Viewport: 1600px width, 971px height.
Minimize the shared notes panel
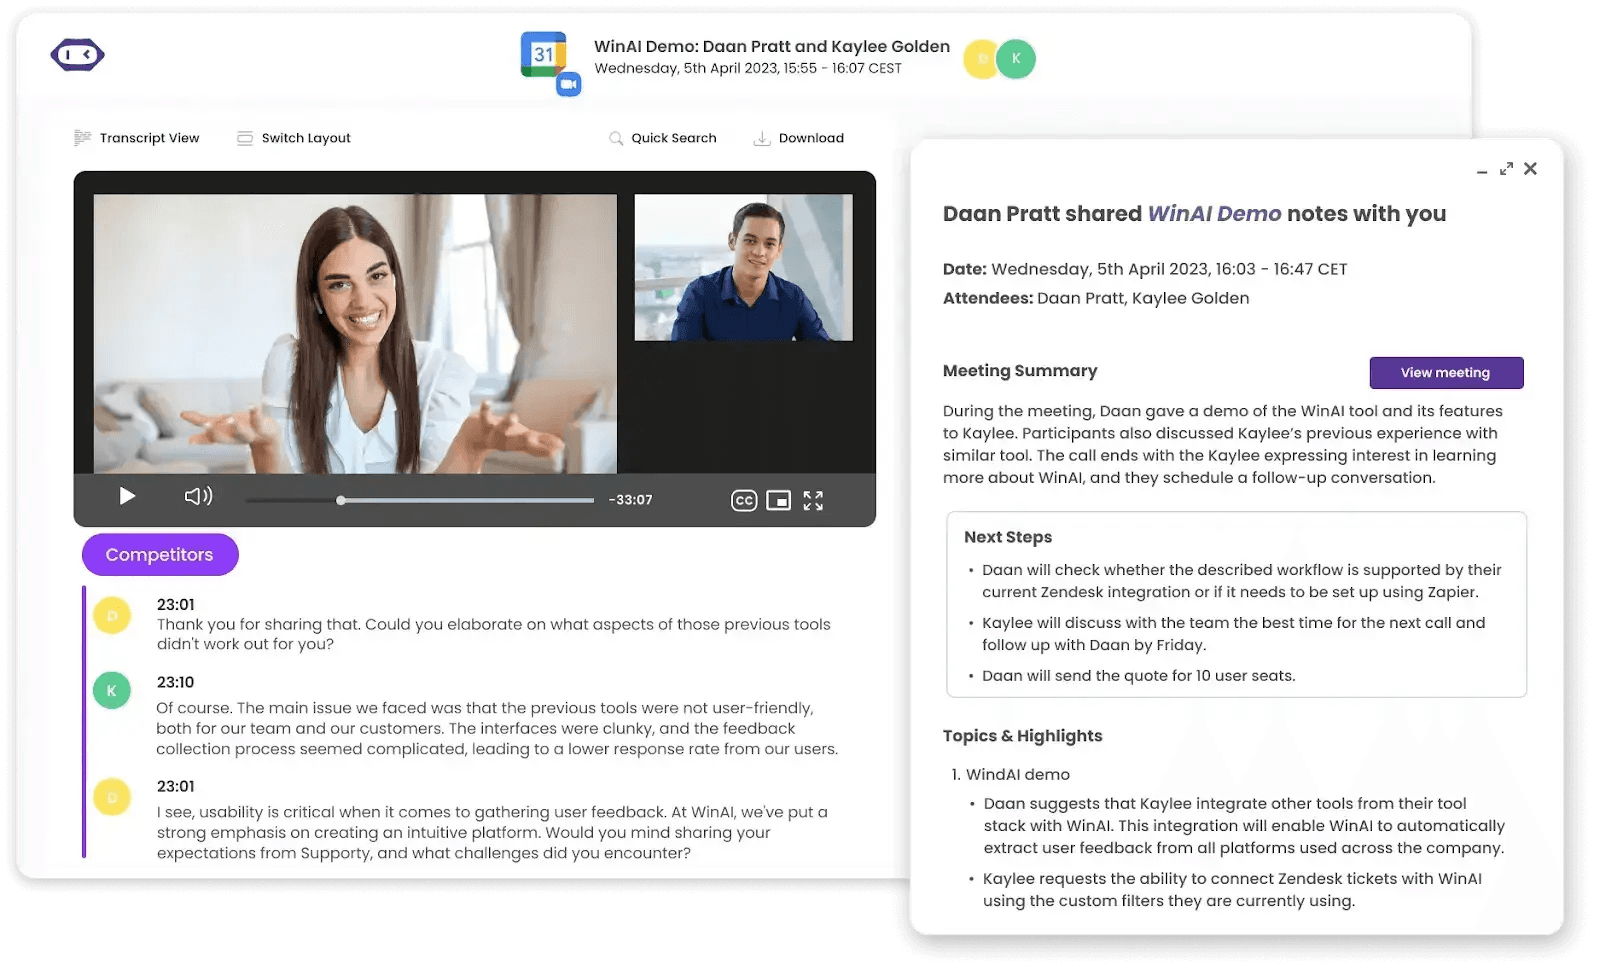point(1482,171)
